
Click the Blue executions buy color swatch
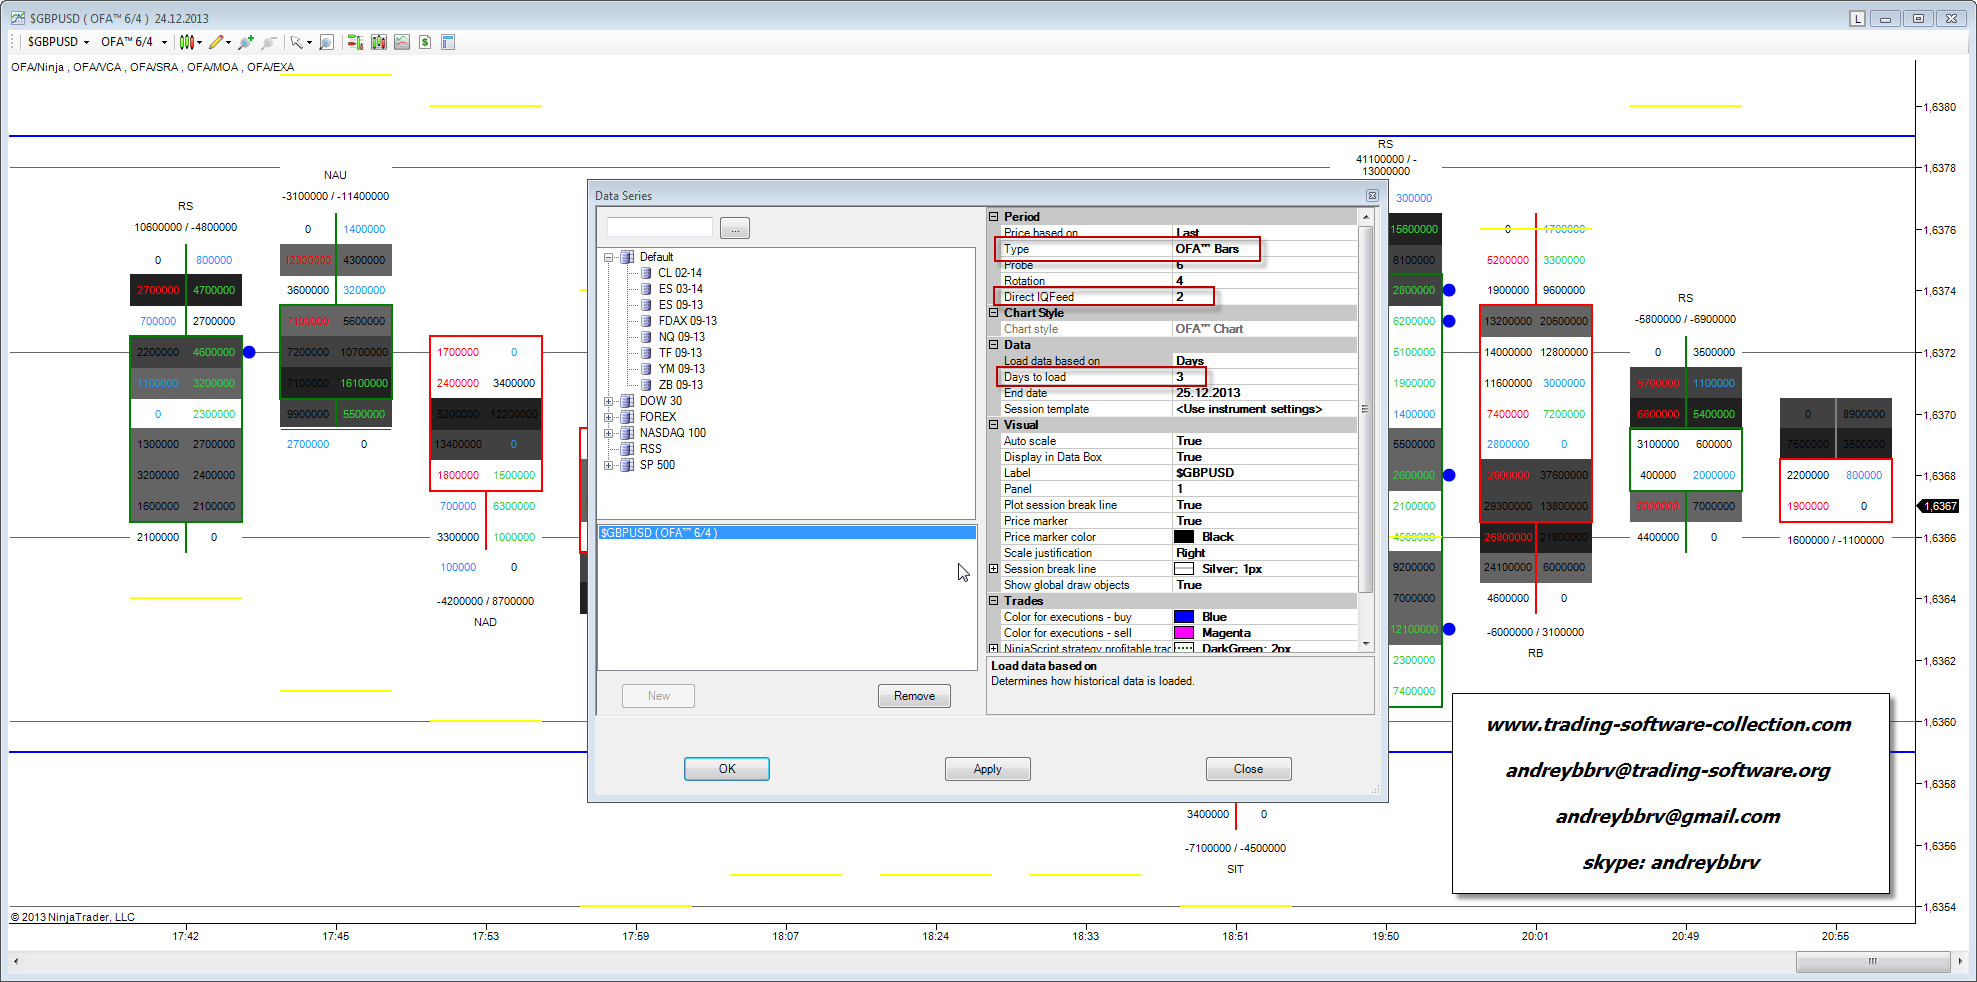click(x=1184, y=617)
